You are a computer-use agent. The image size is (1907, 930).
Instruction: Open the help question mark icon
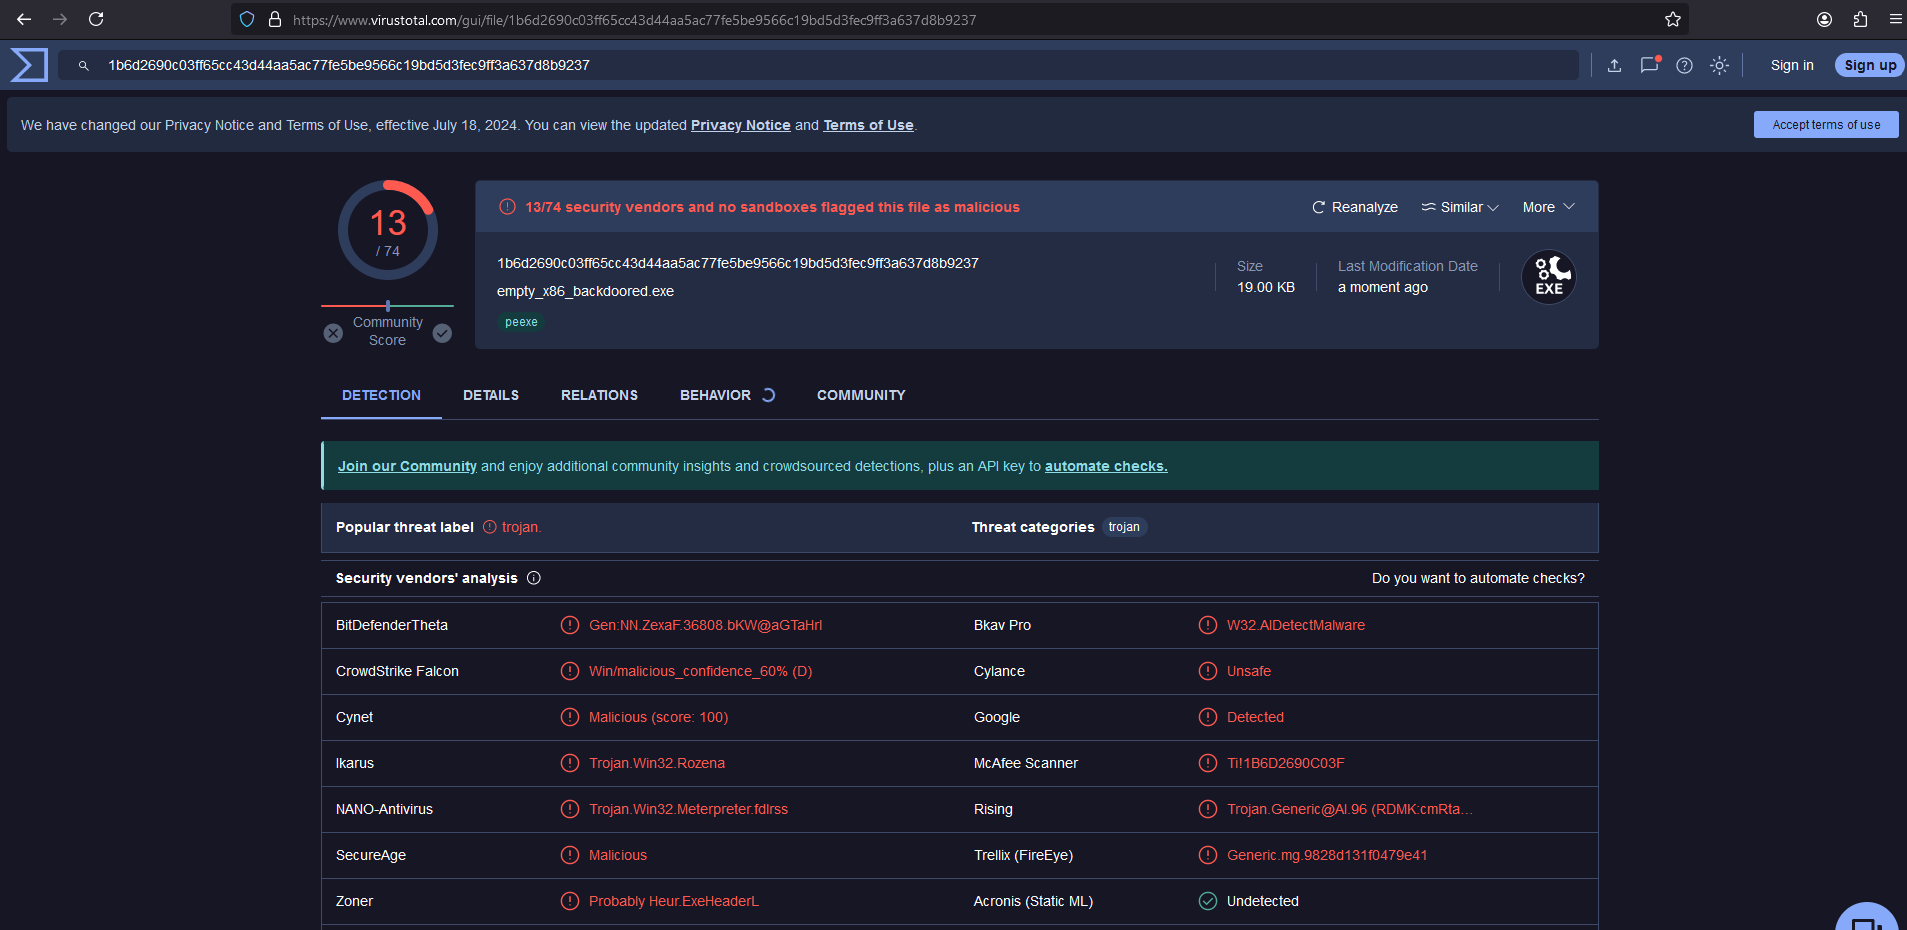[1684, 66]
